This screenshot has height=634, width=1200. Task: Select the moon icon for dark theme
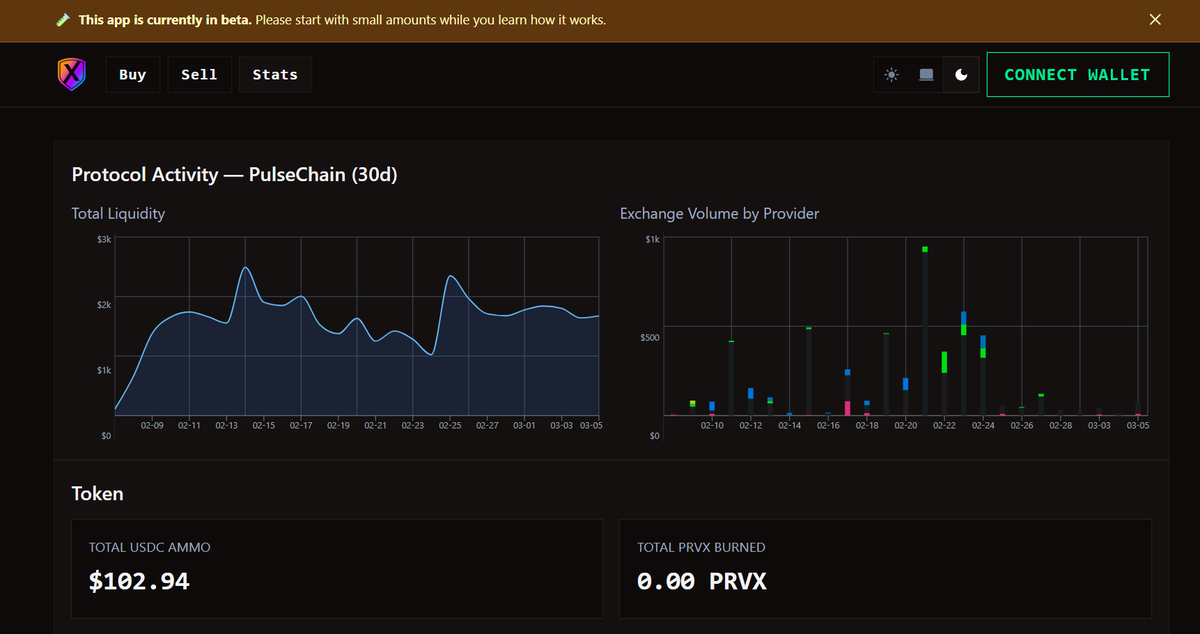[960, 74]
